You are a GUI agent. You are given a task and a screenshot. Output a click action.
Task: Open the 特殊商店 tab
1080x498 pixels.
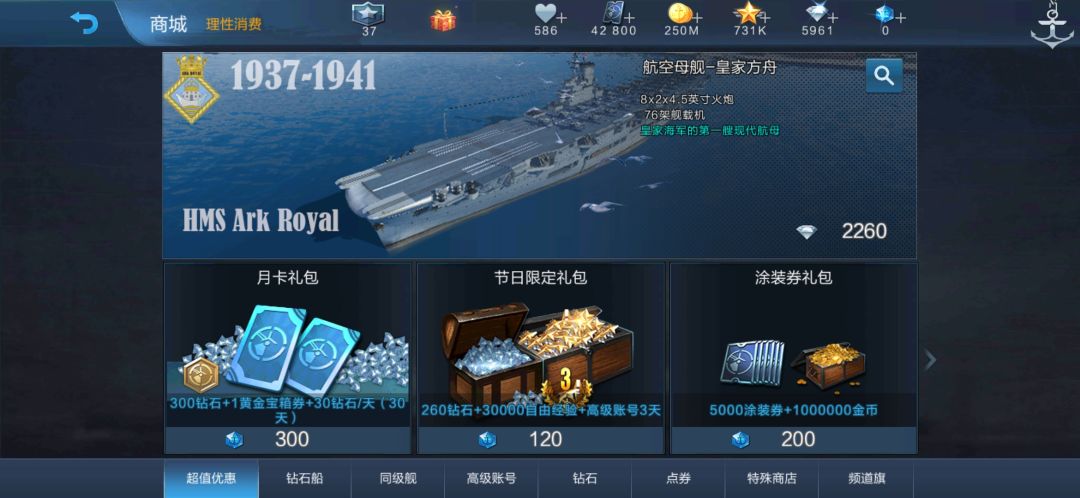click(x=771, y=479)
